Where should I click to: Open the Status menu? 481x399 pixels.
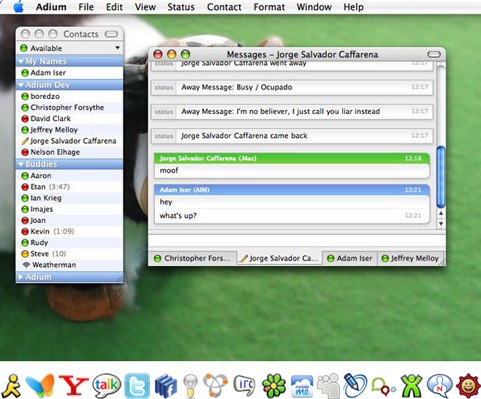point(181,7)
